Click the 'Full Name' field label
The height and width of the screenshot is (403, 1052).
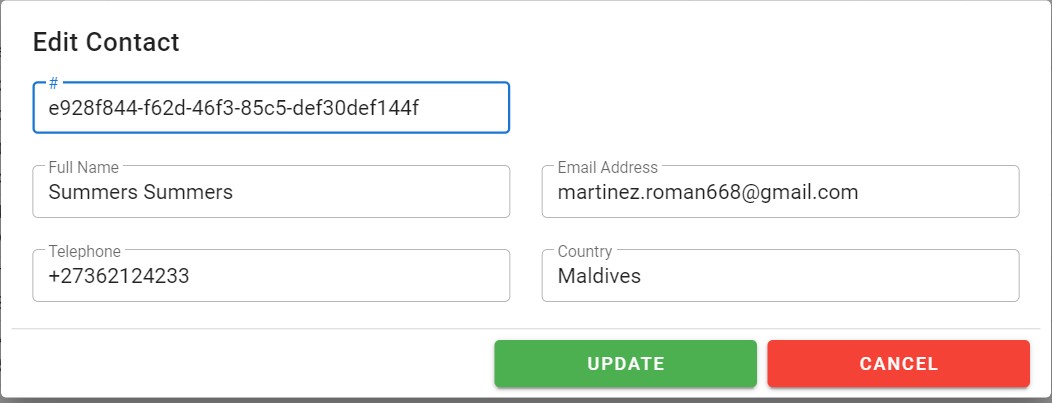pyautogui.click(x=85, y=168)
